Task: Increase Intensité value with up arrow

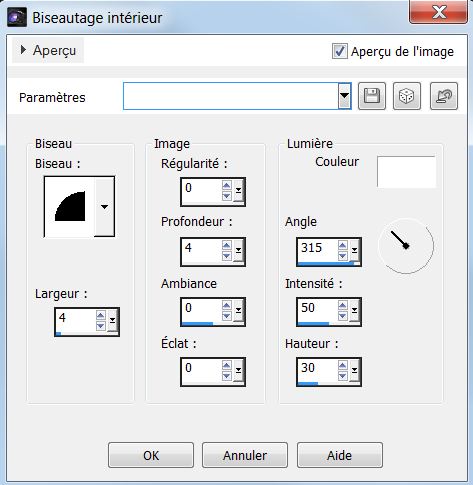Action: pyautogui.click(x=343, y=305)
